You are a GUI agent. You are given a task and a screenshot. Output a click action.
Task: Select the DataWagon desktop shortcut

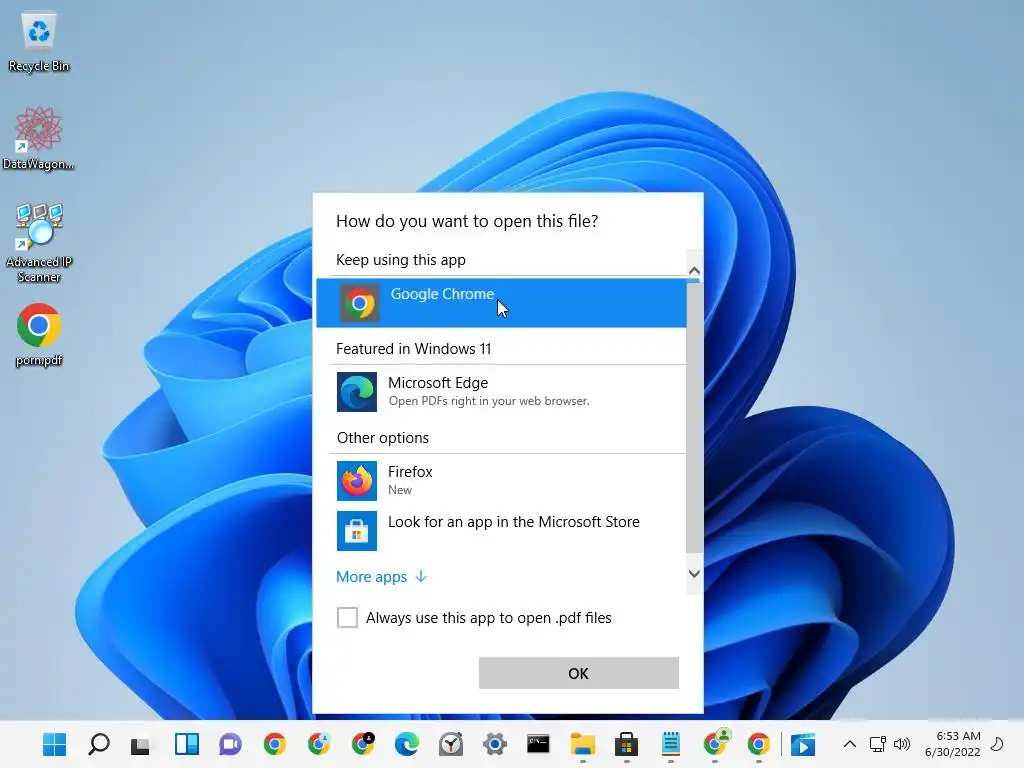[39, 138]
